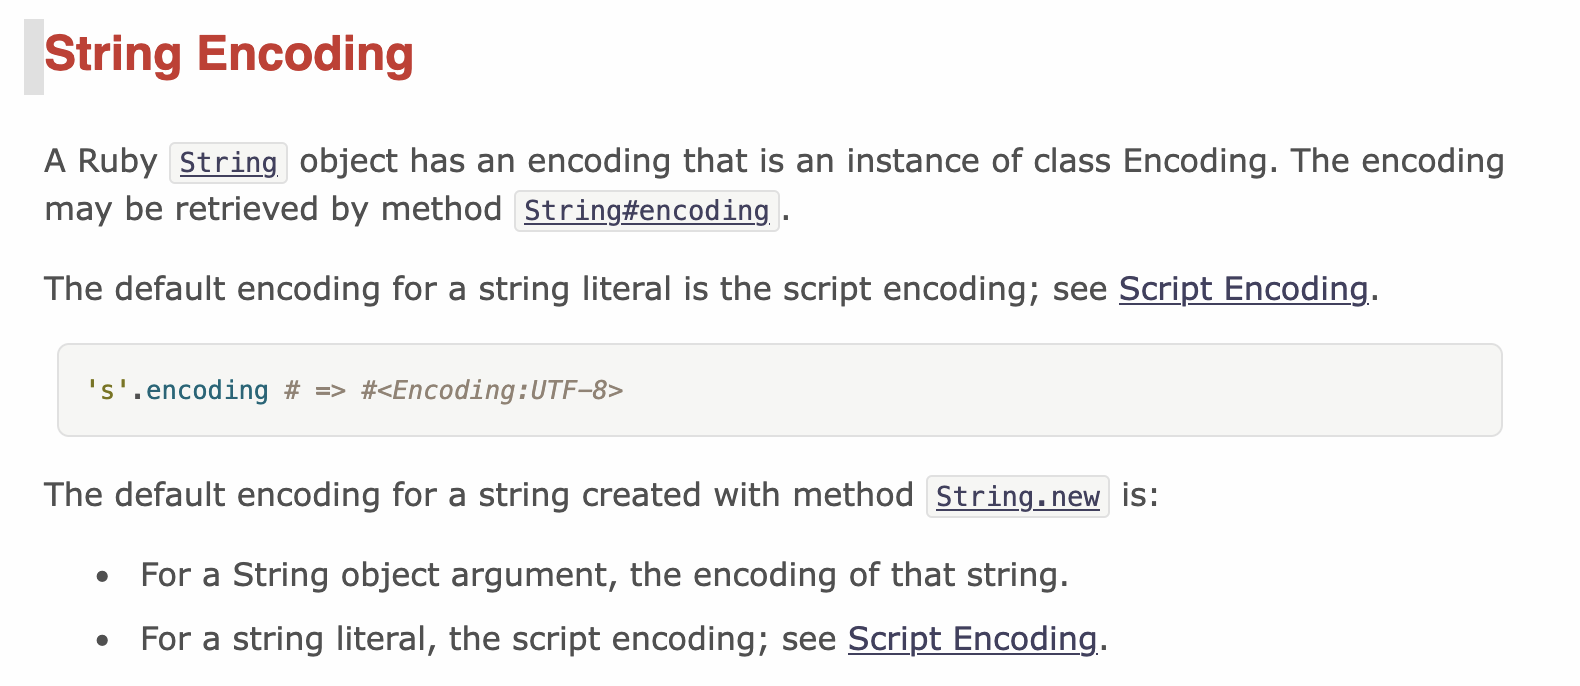Click the text "may be retrieved by method"

[x=273, y=209]
